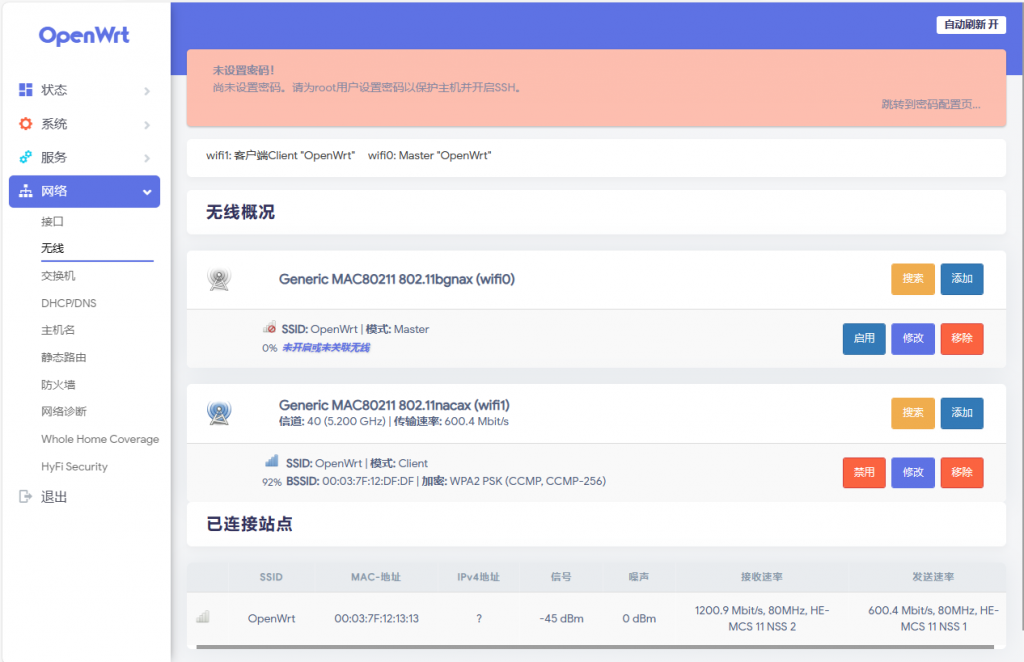Click 移除 remove button for Master network
This screenshot has width=1024, height=662.
coord(961,338)
